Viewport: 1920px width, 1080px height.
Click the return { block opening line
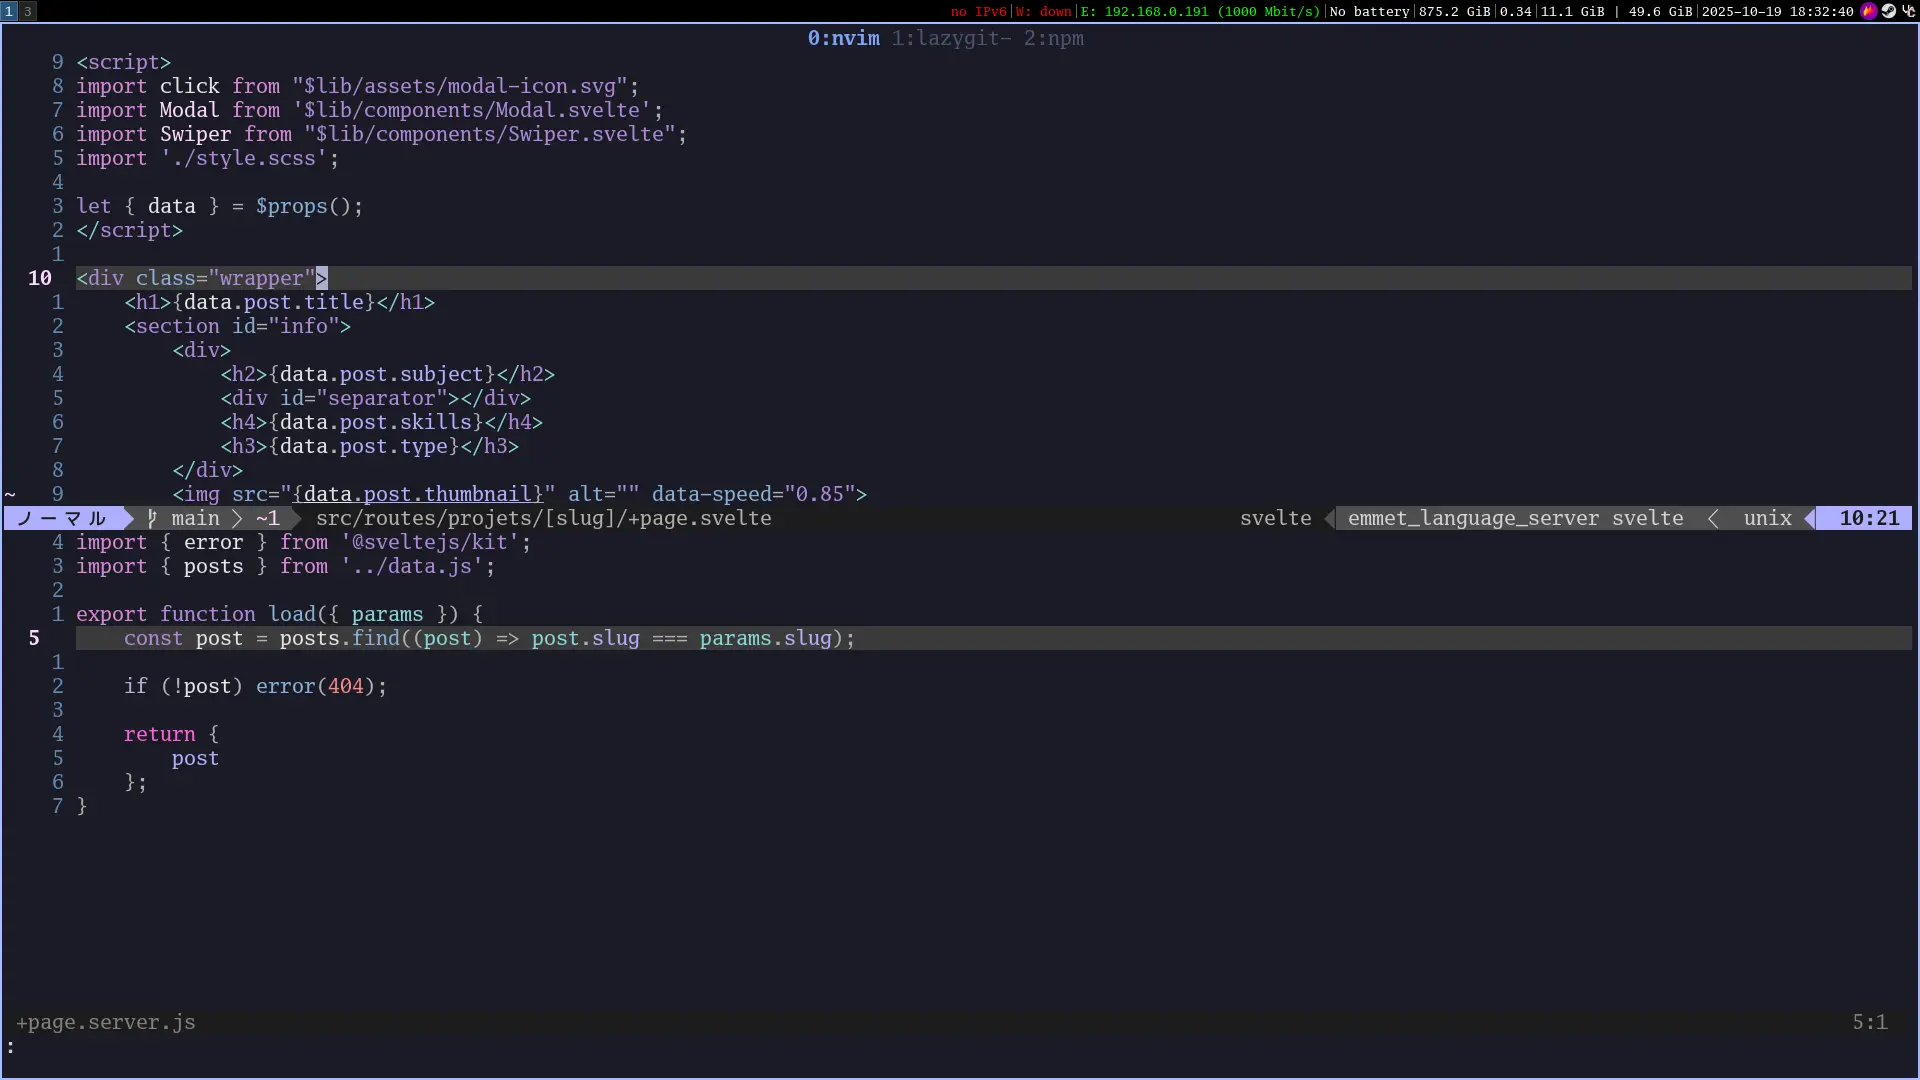click(x=170, y=734)
